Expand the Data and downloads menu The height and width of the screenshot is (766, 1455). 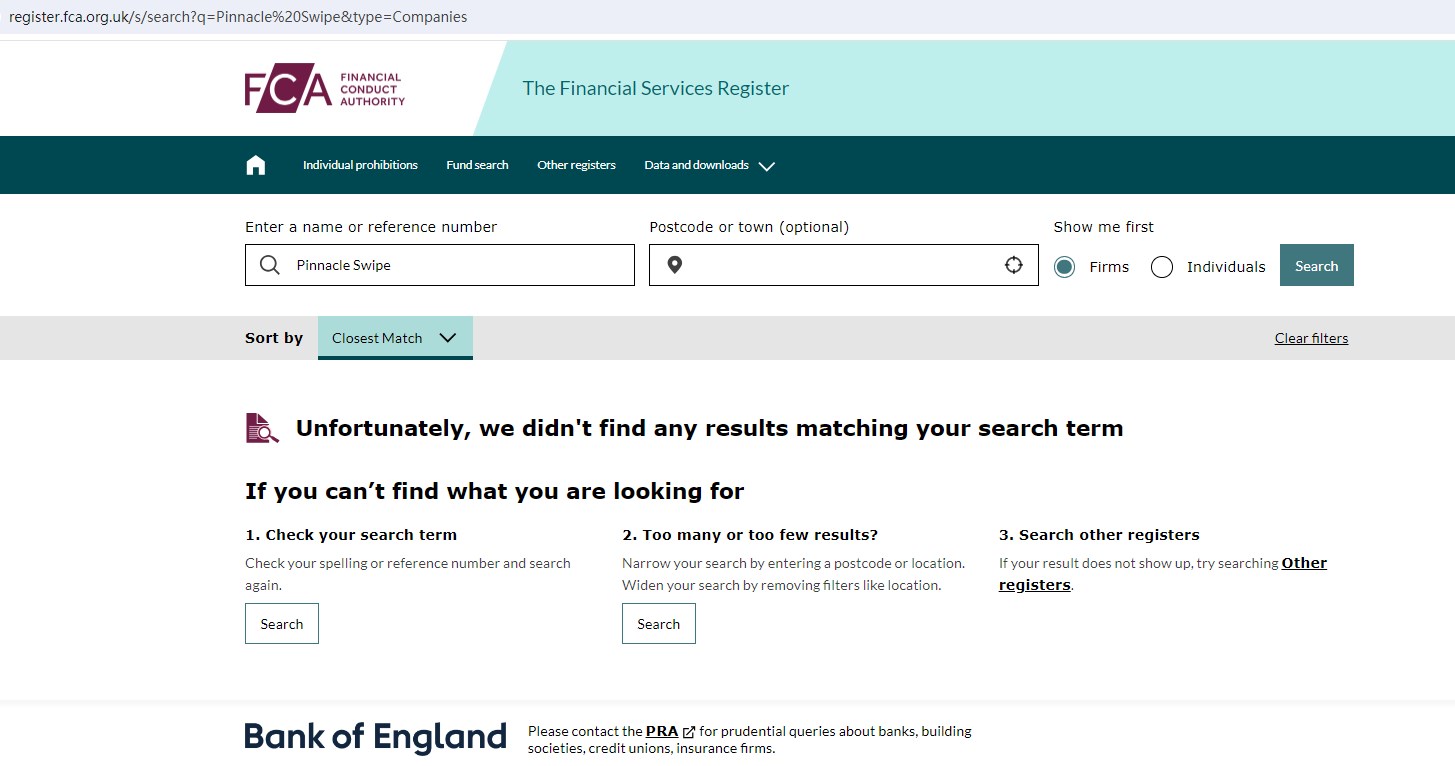tap(709, 165)
